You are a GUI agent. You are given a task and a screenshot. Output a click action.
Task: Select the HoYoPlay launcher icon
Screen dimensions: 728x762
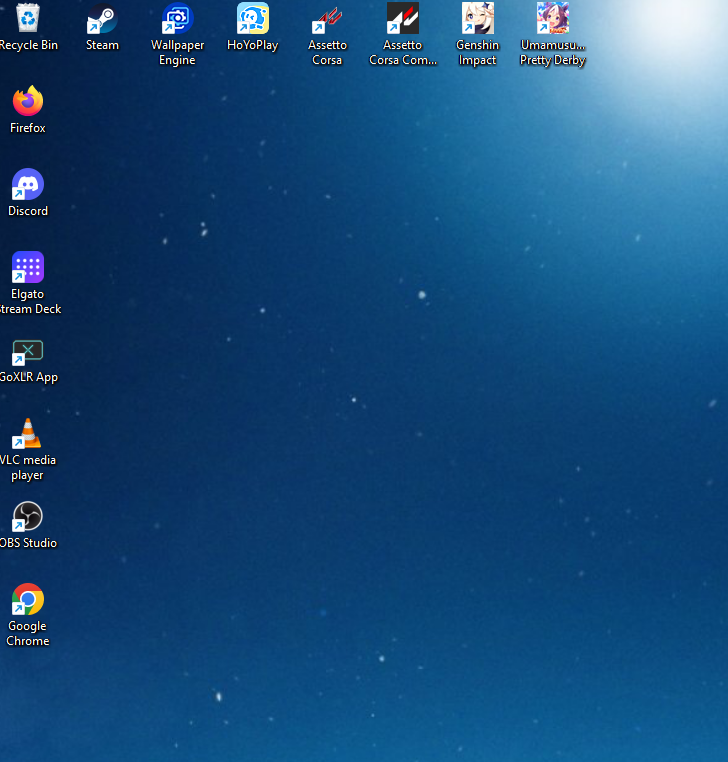pos(253,18)
